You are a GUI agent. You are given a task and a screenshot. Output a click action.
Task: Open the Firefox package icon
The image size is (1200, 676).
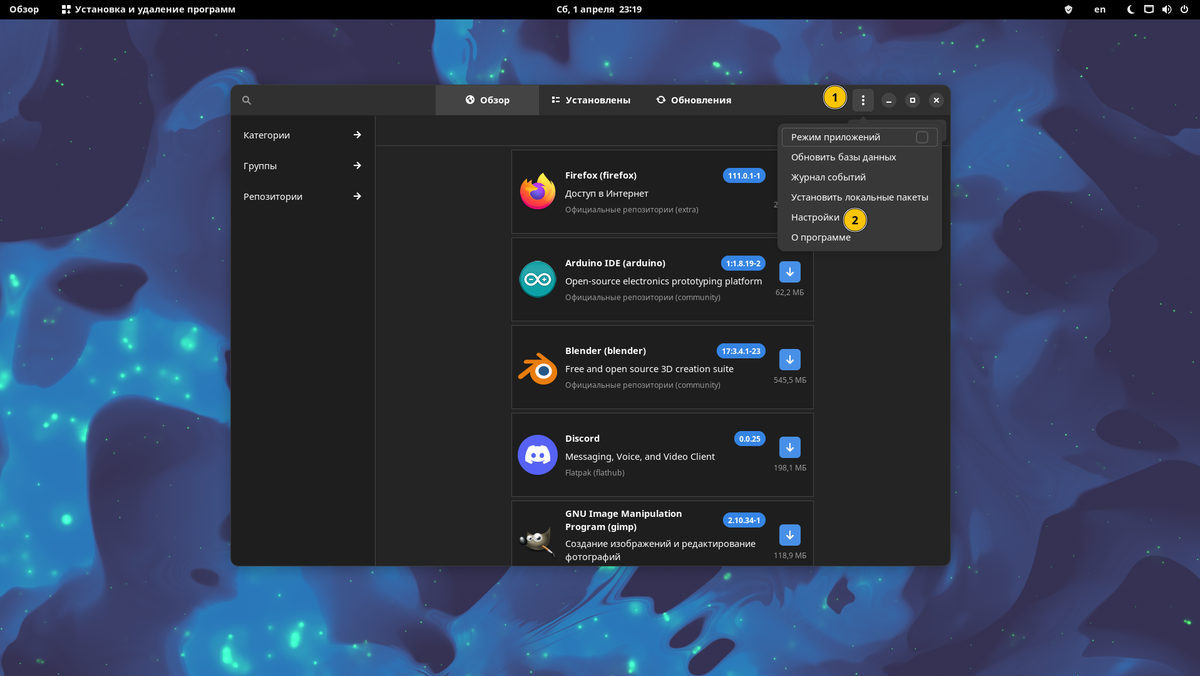[537, 191]
